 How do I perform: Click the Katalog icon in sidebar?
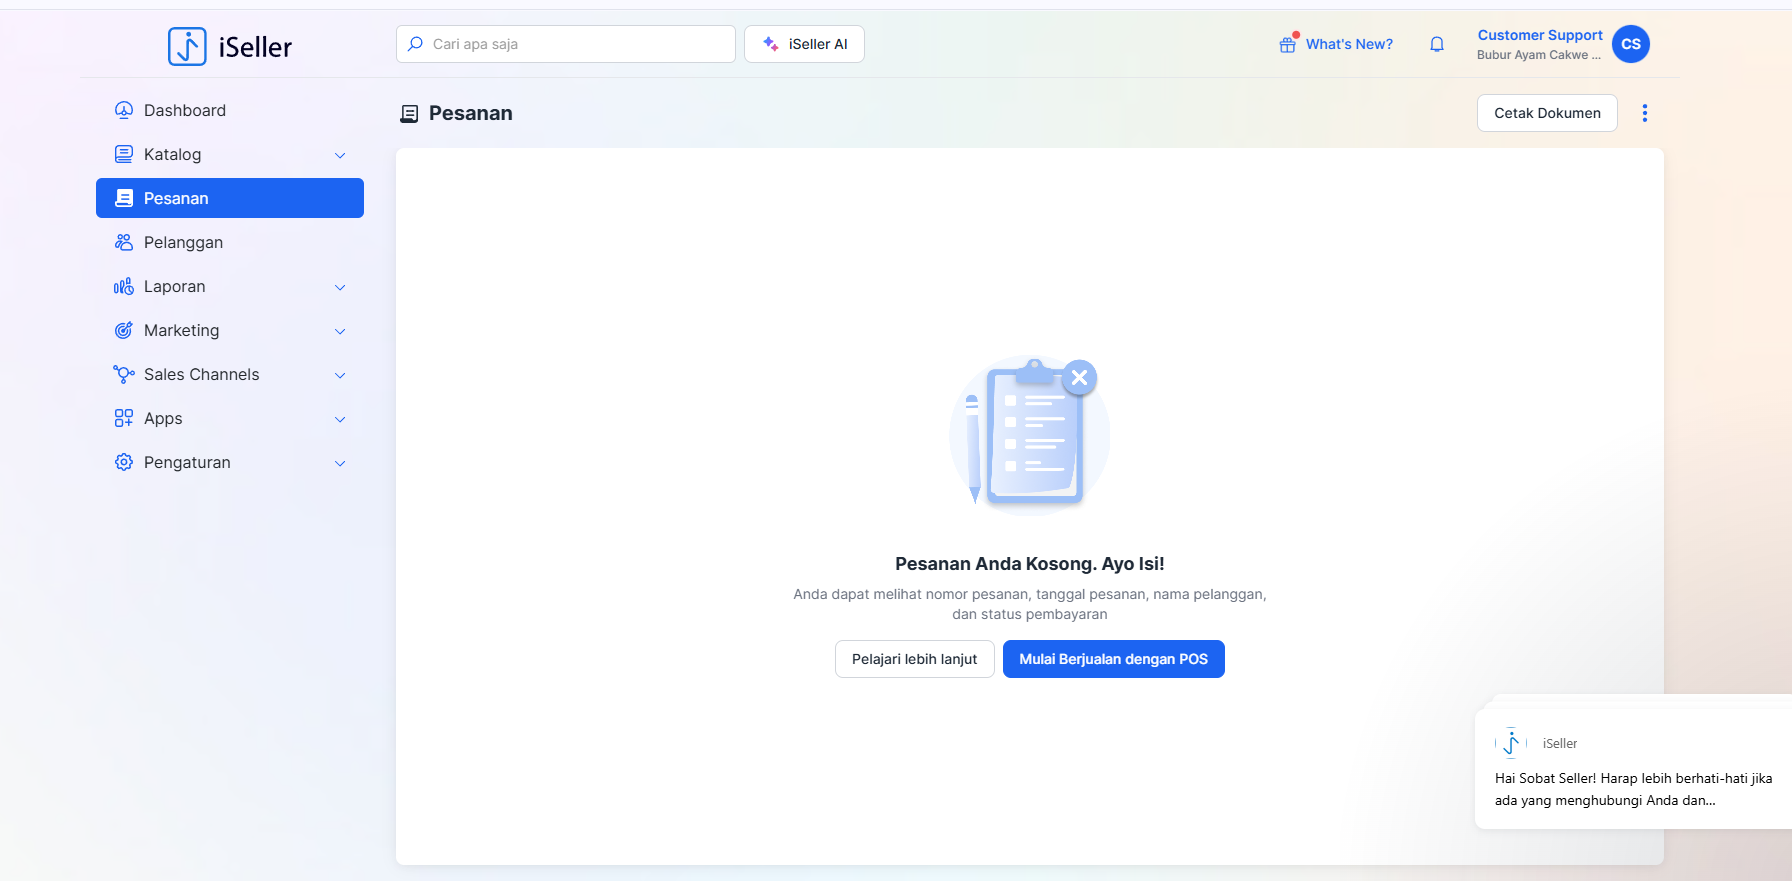tap(124, 154)
